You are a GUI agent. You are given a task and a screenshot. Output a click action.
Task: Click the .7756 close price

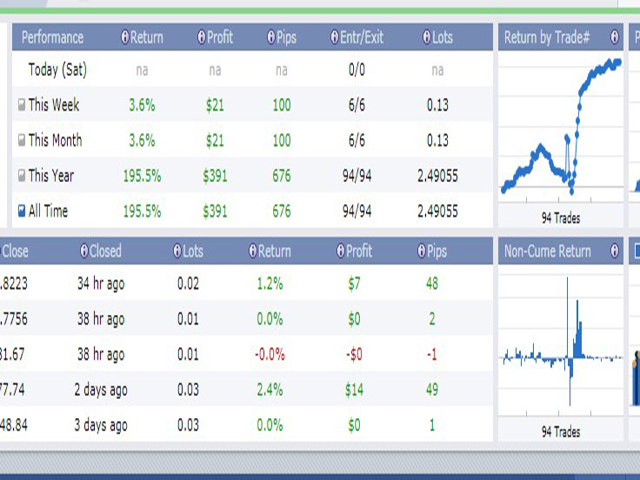click(14, 319)
